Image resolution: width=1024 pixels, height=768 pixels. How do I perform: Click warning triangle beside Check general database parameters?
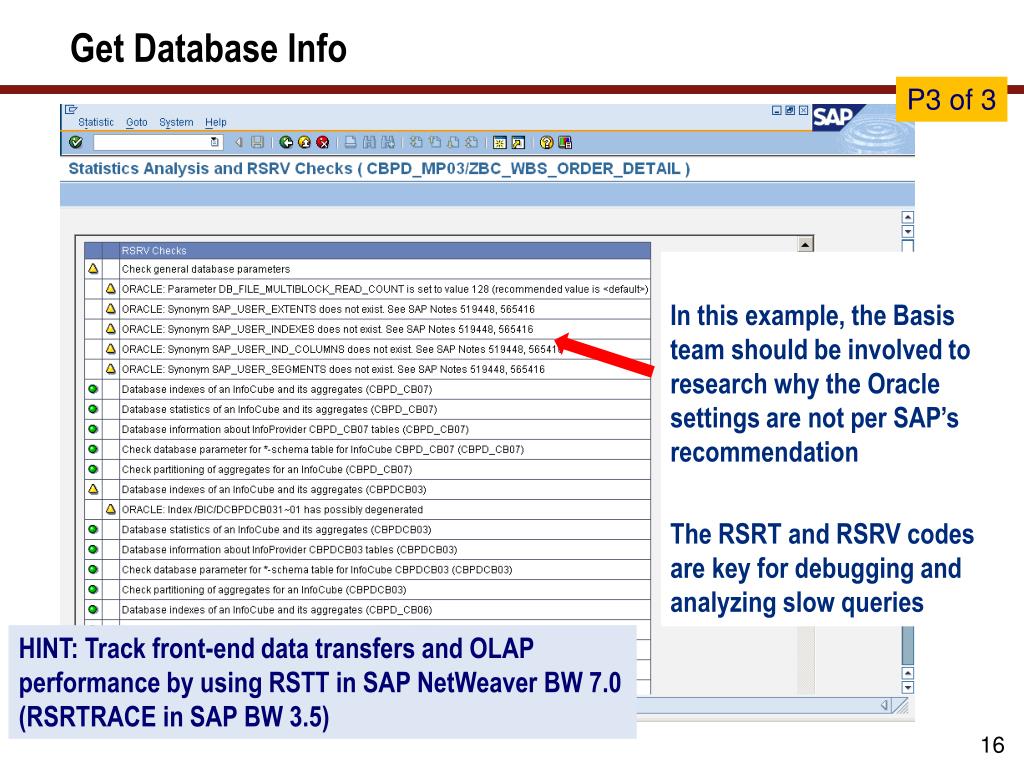tap(93, 268)
